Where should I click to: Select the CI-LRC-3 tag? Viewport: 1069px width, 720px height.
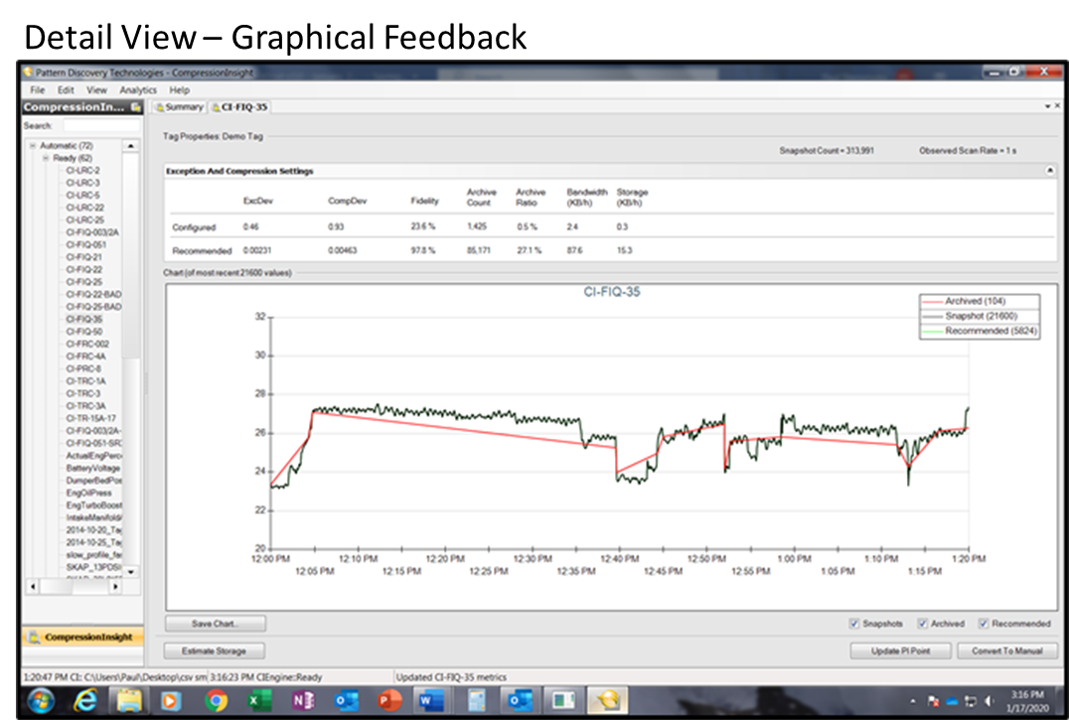click(82, 183)
